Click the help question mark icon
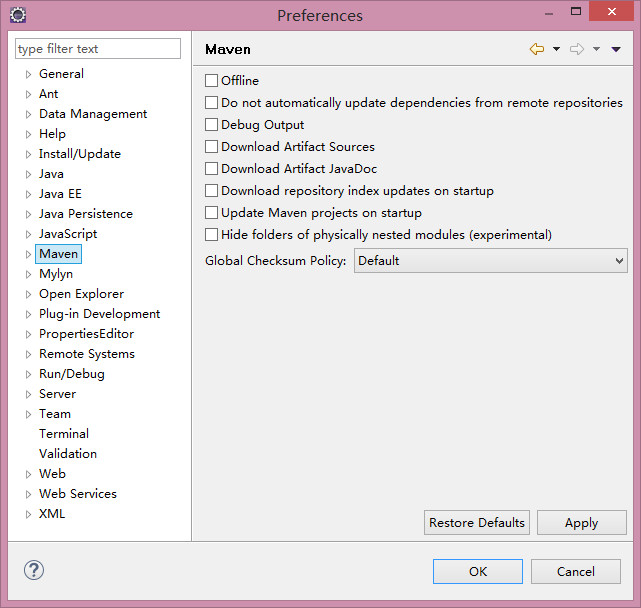This screenshot has height=608, width=641. click(34, 570)
